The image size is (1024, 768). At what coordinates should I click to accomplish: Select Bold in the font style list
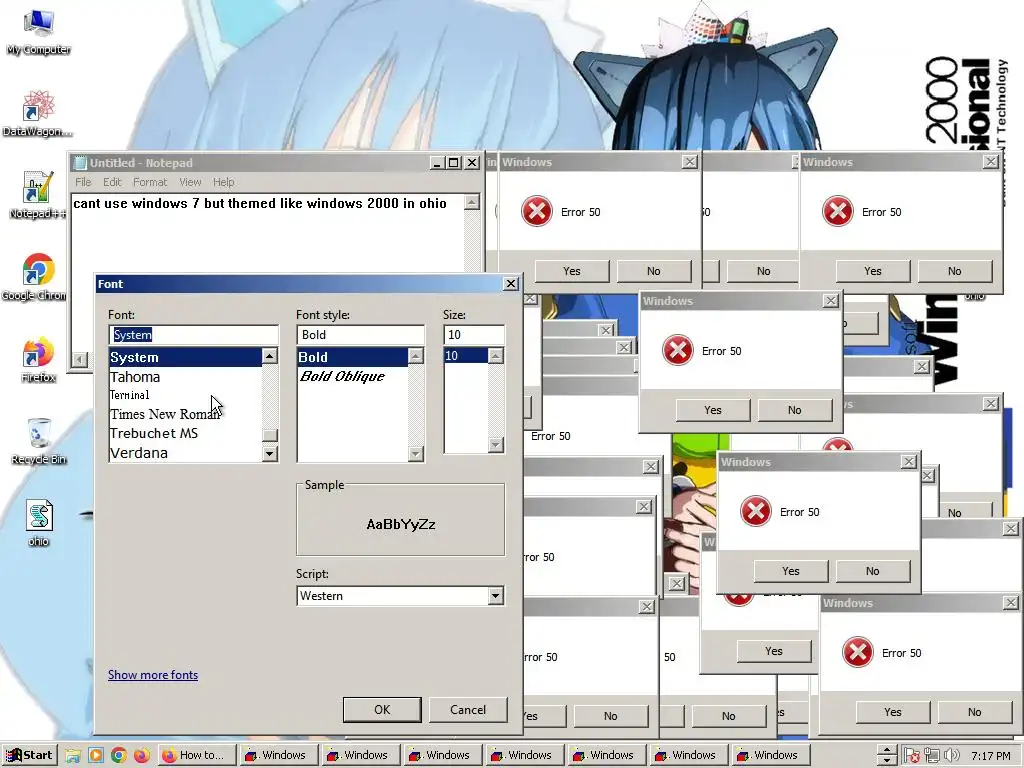point(353,357)
